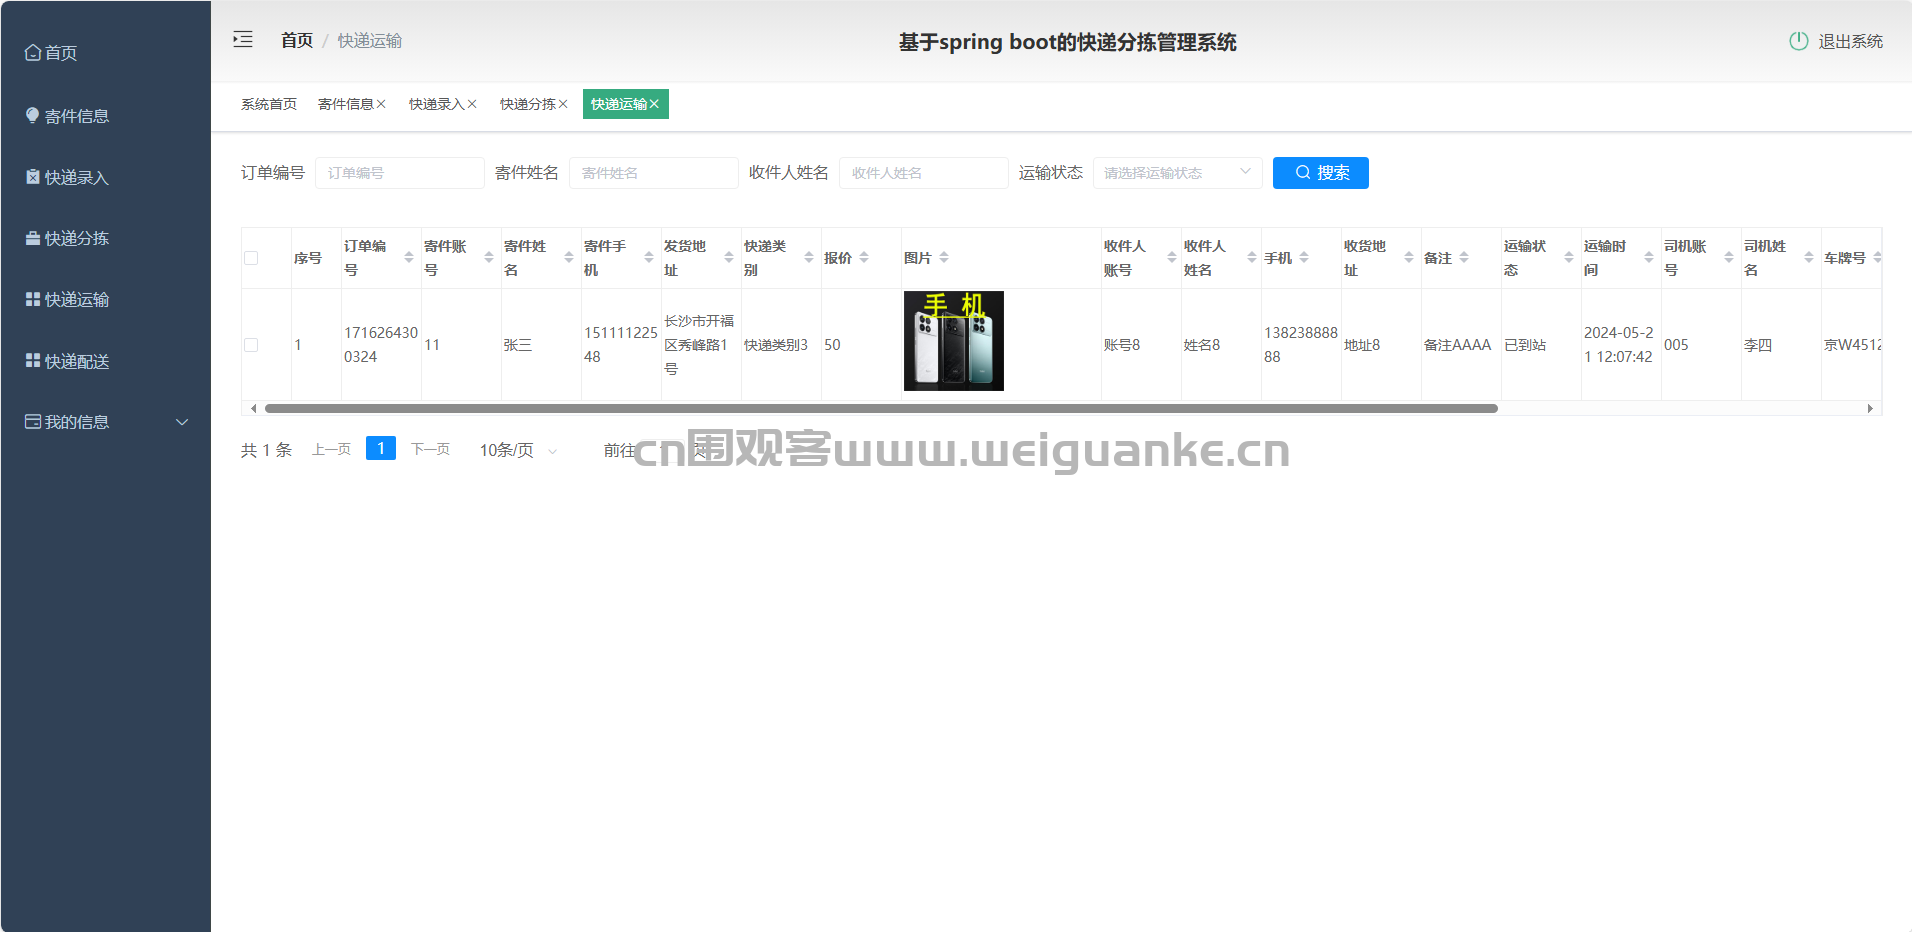Check the row 1 selection checkbox
Viewport: 1912px width, 932px height.
251,345
